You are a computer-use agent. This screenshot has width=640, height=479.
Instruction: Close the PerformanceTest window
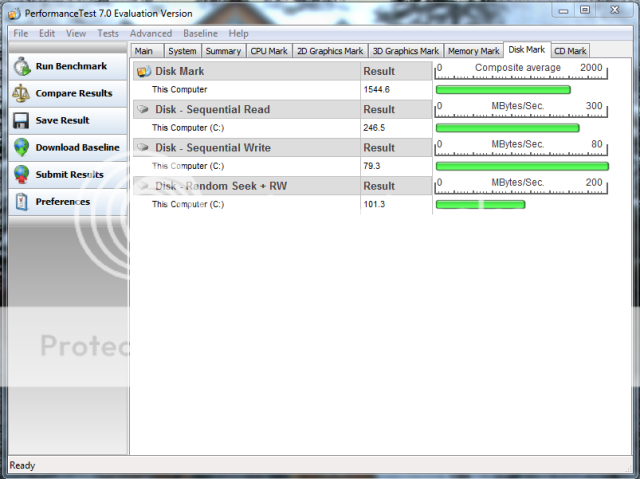pos(615,11)
